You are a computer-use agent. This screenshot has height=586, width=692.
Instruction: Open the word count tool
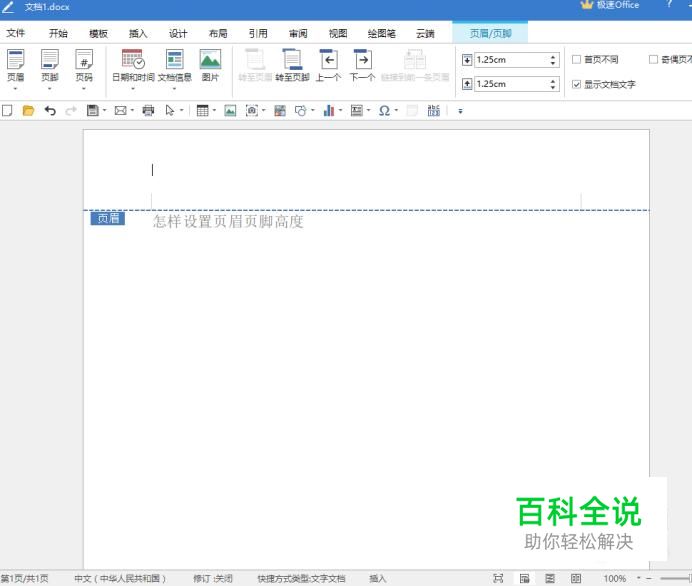pyautogui.click(x=434, y=110)
